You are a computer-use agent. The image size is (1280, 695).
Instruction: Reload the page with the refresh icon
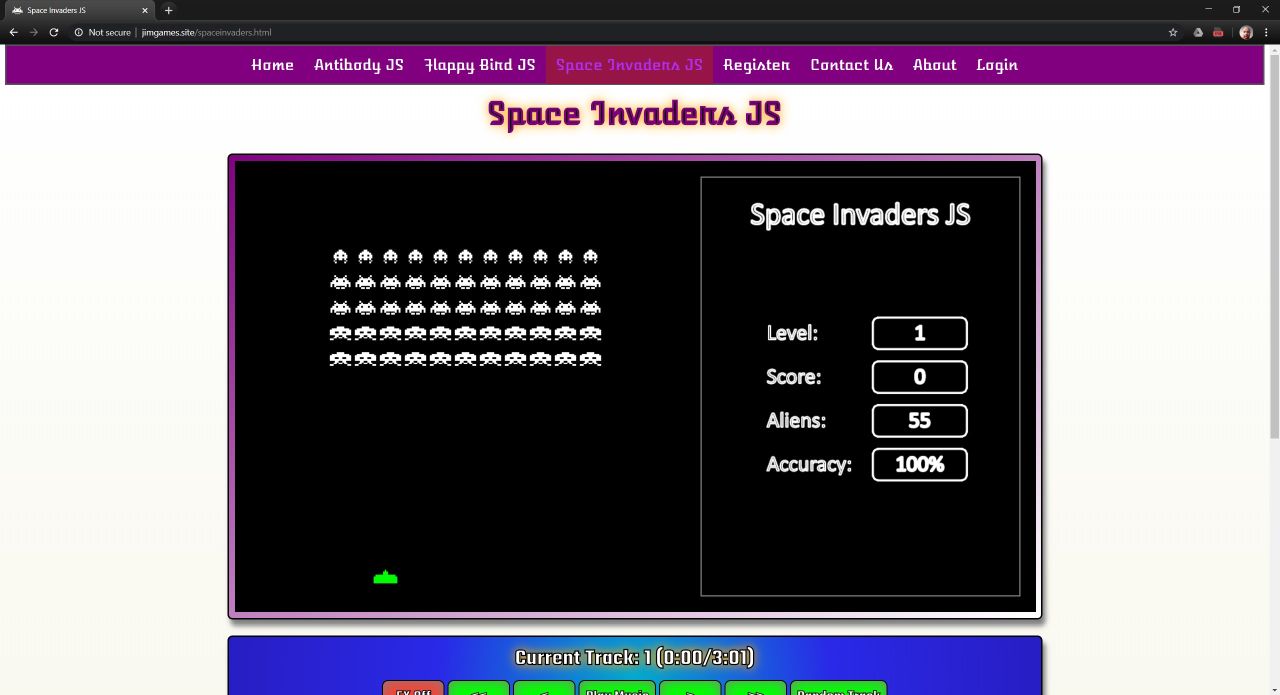[54, 32]
